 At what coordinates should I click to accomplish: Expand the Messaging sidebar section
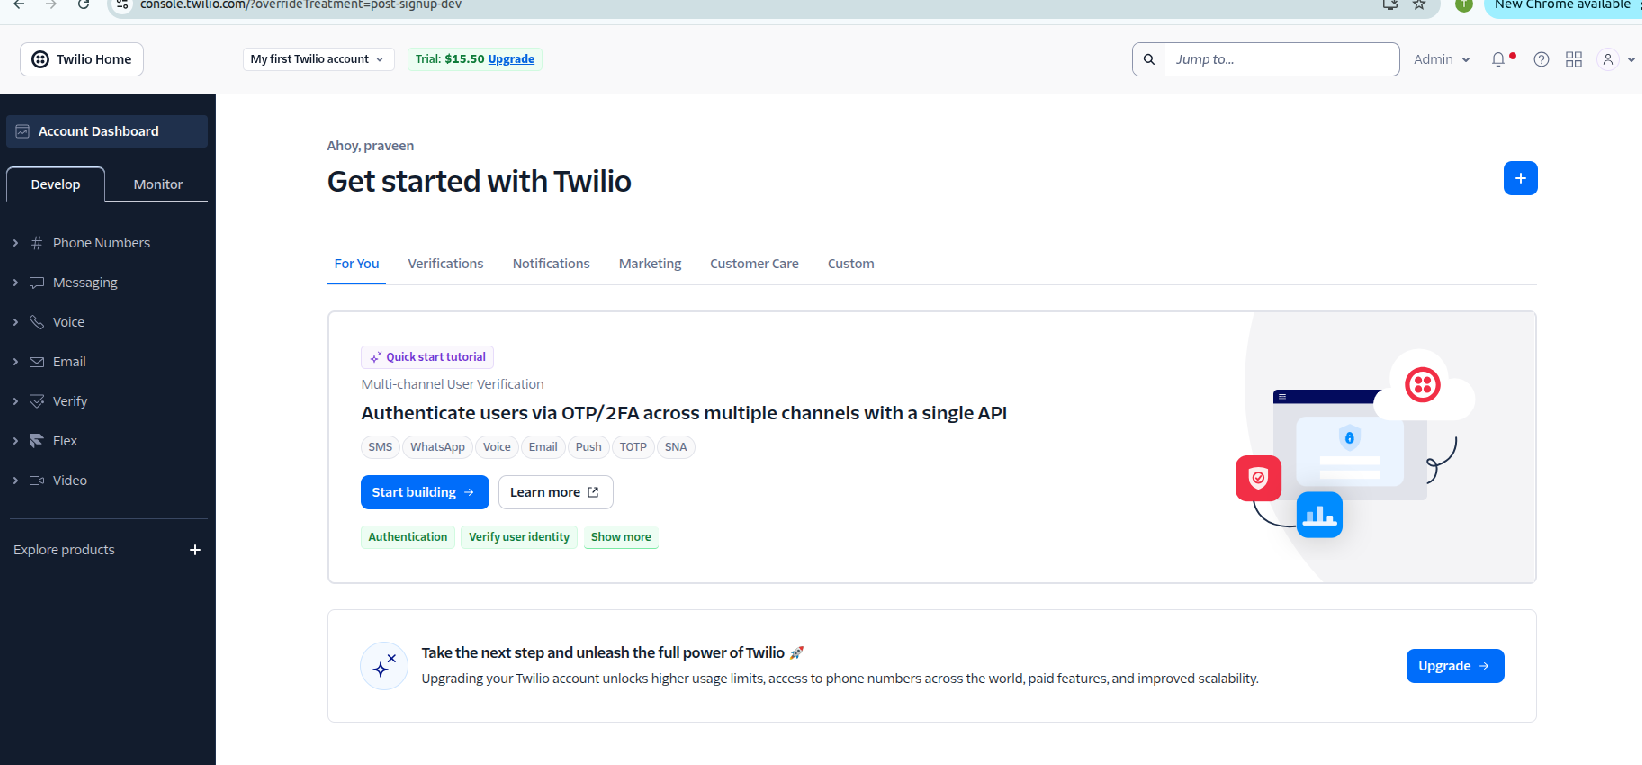15,283
